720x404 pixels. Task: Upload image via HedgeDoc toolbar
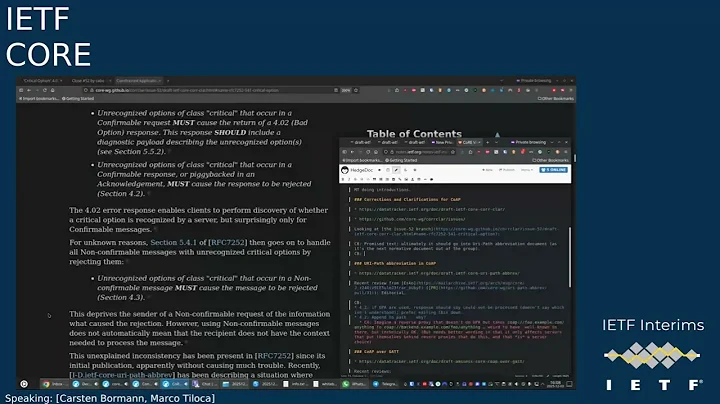pyautogui.click(x=412, y=179)
